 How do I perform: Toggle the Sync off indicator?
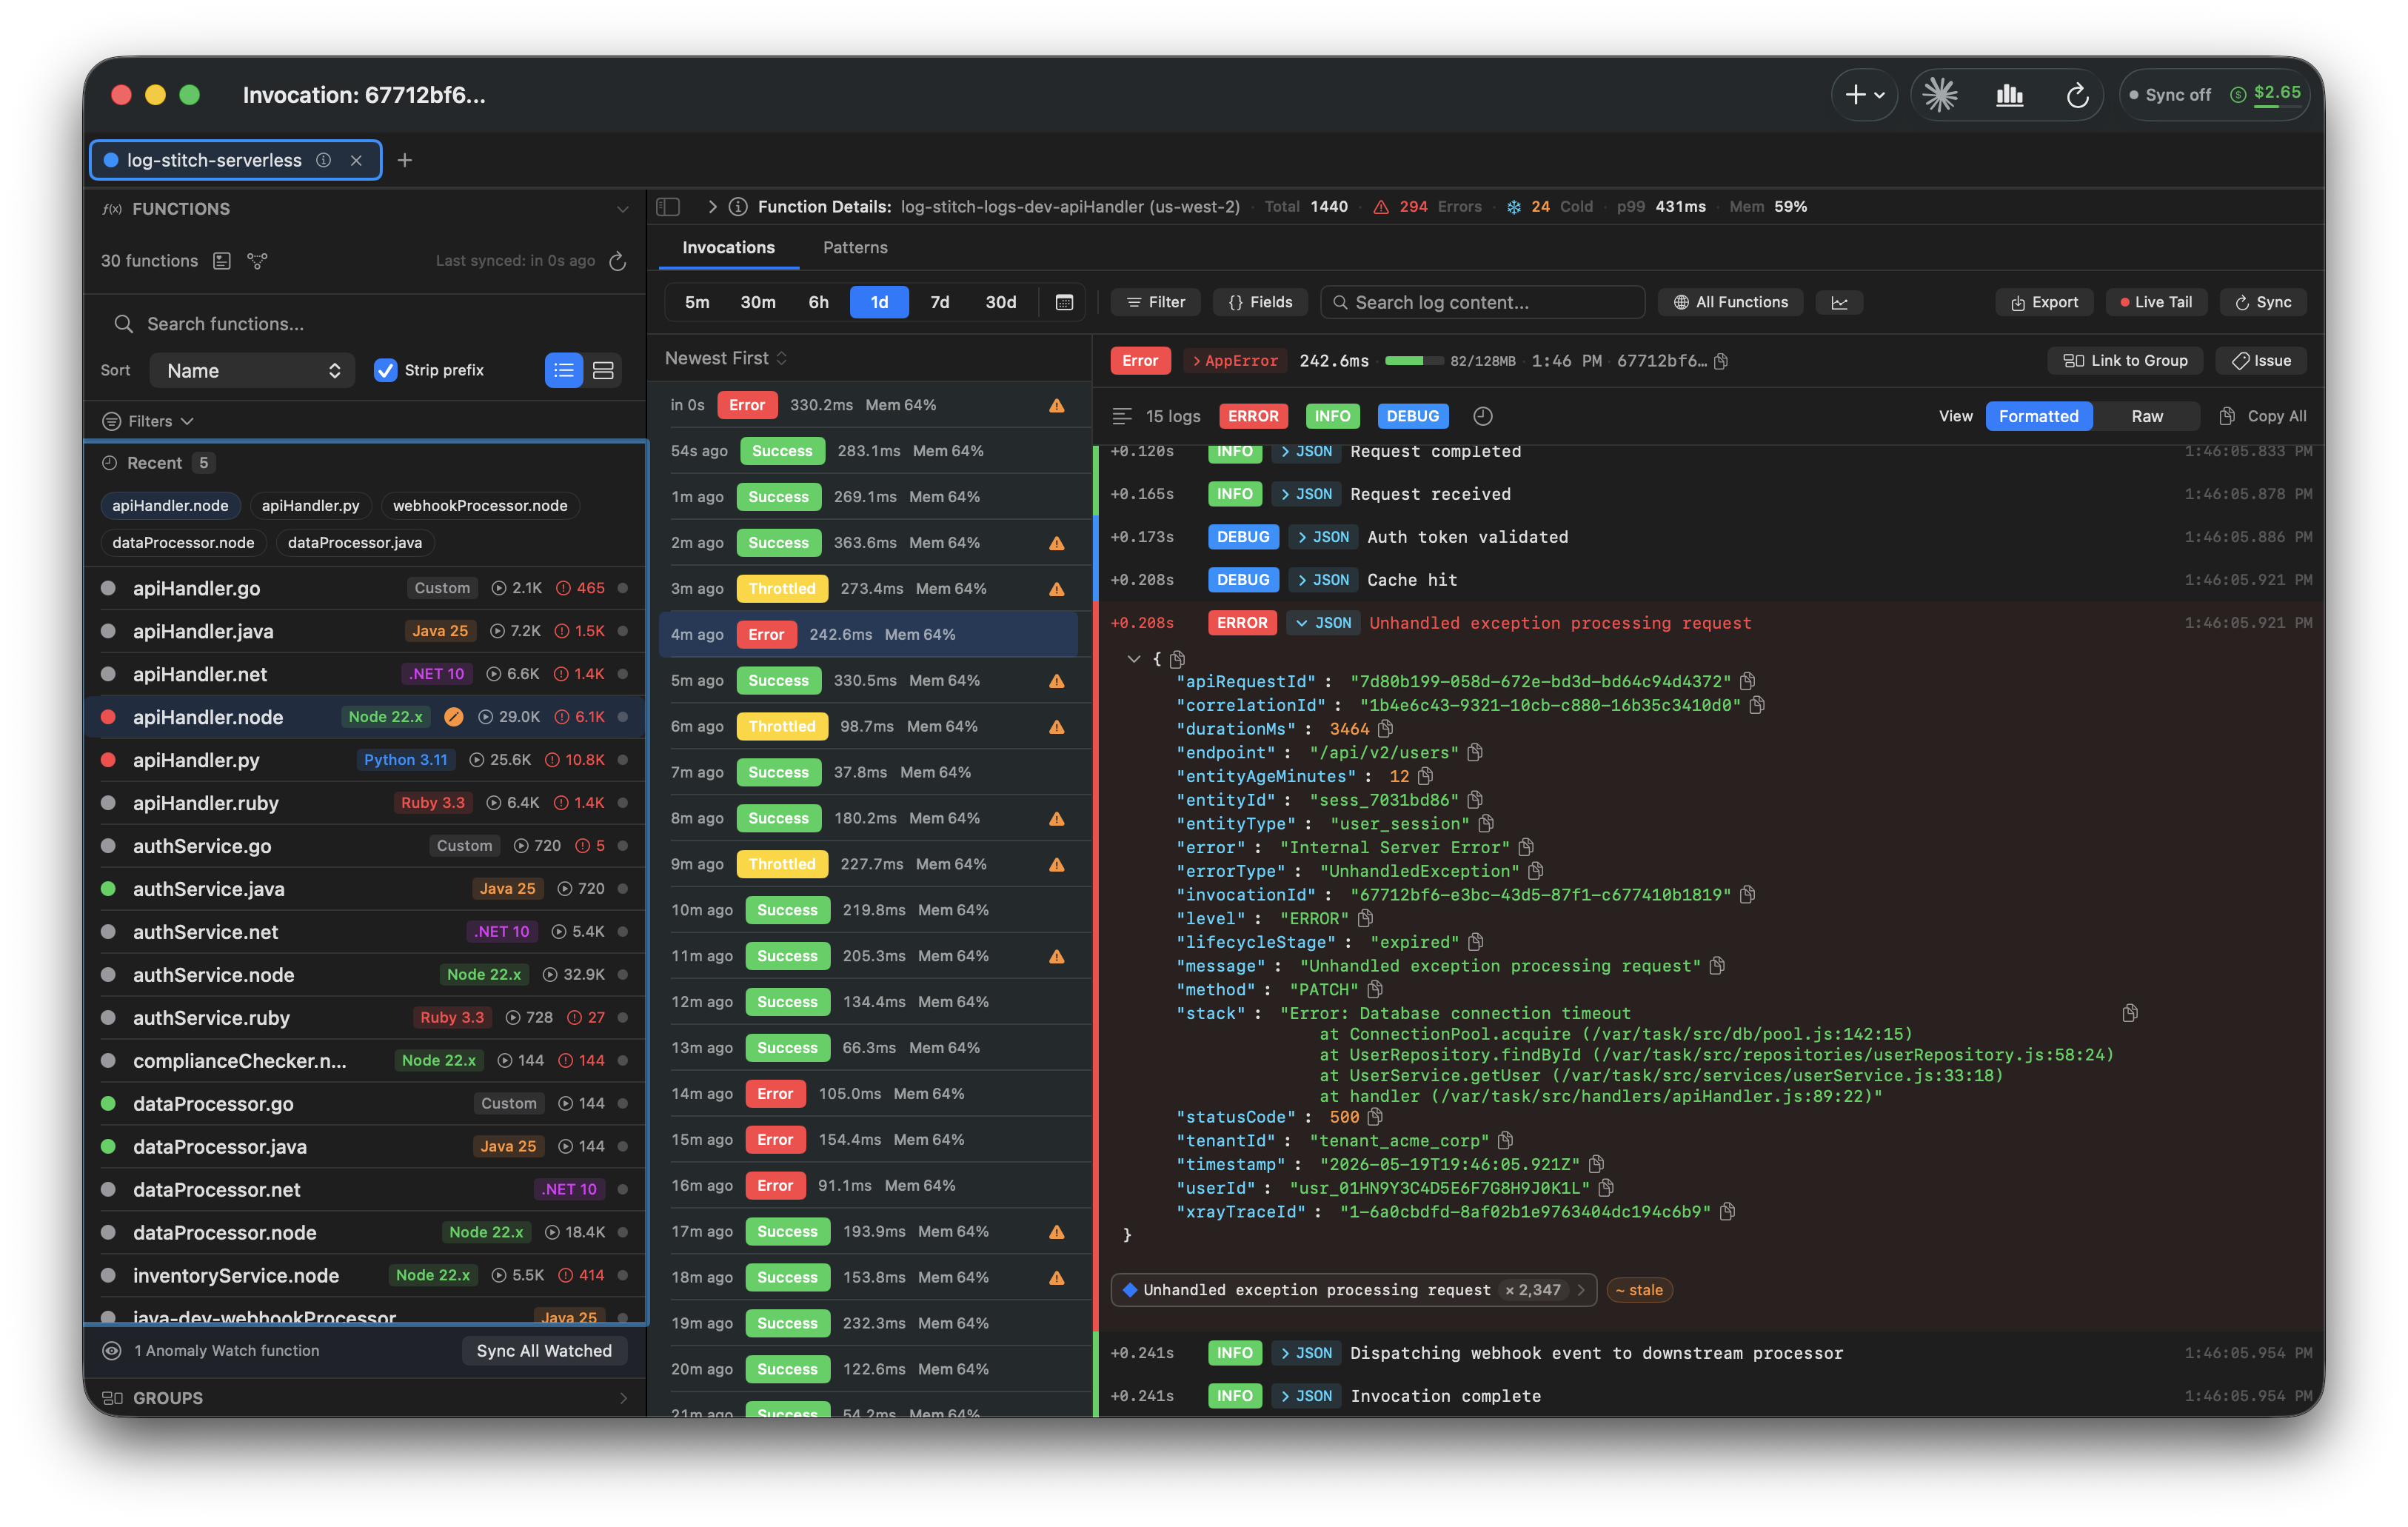pyautogui.click(x=2169, y=95)
